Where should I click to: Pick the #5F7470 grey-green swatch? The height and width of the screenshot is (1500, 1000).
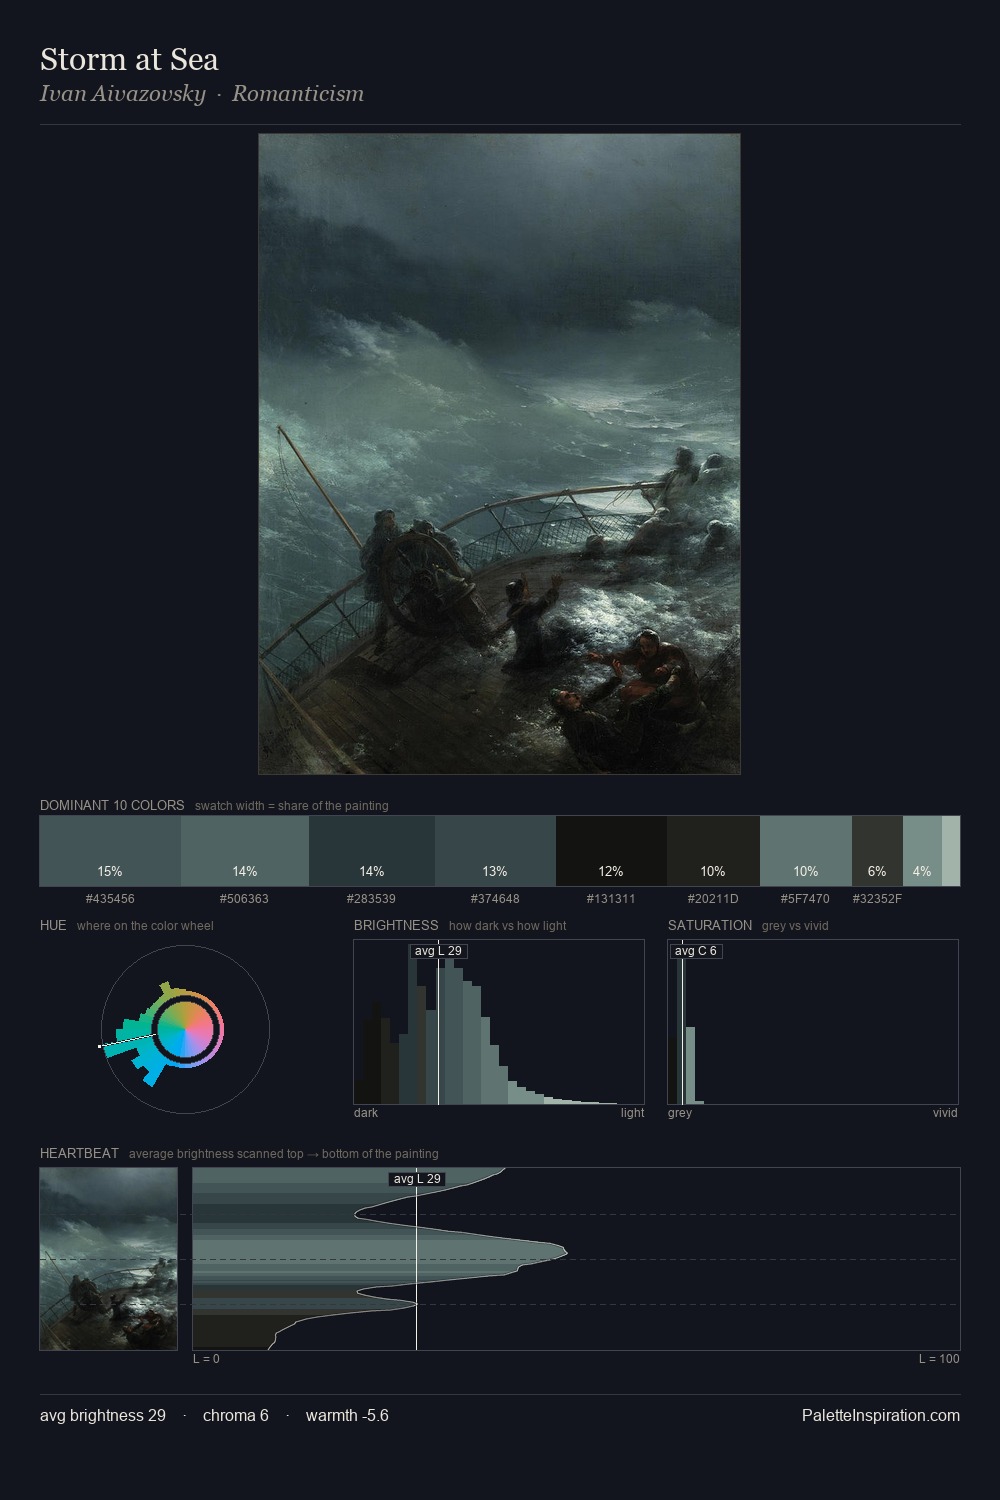806,851
